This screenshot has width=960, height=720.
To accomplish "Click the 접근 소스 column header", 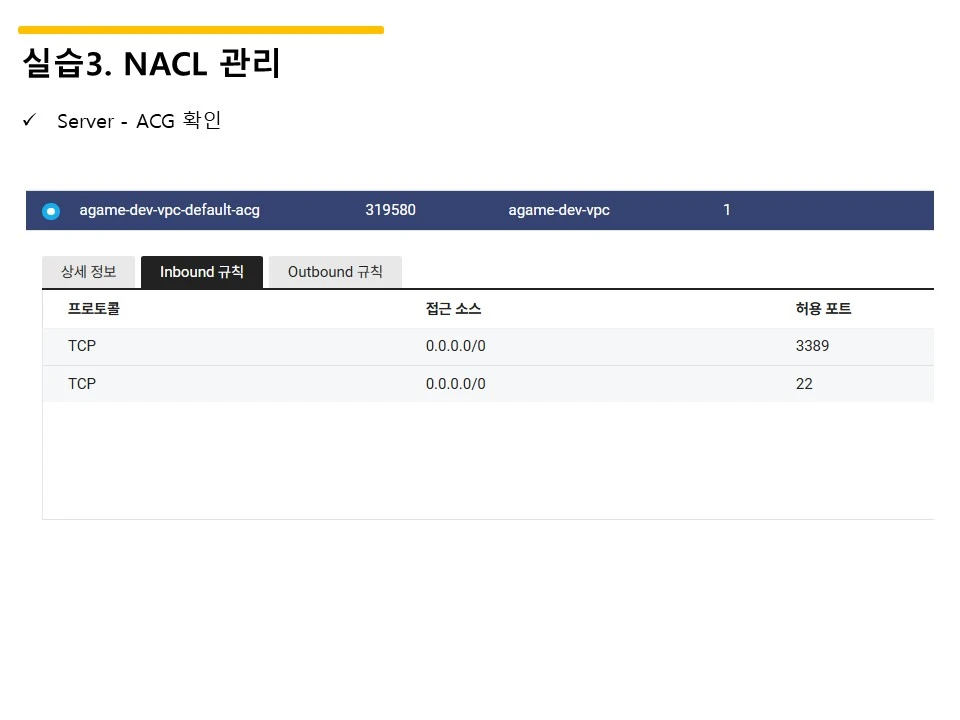I will 454,309.
